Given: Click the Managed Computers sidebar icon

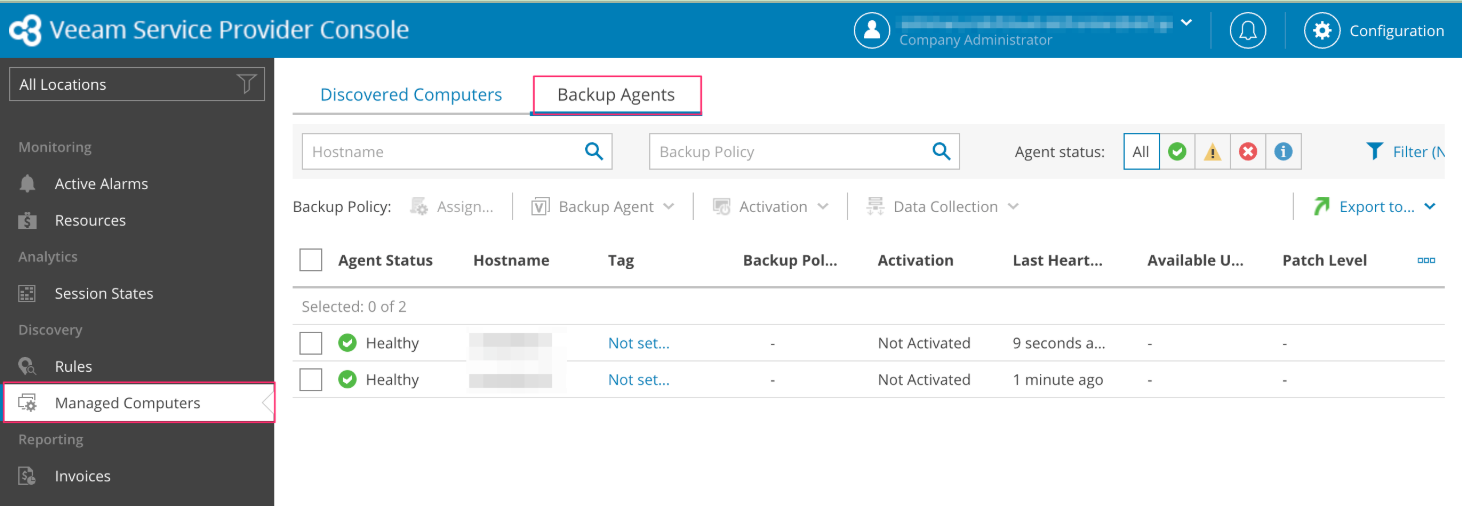Looking at the screenshot, I should point(28,403).
